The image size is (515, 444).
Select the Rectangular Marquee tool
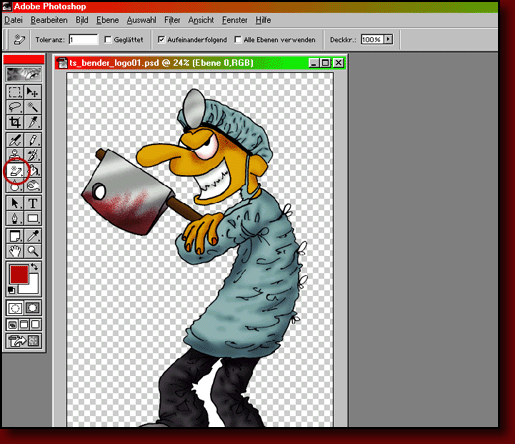pos(15,92)
